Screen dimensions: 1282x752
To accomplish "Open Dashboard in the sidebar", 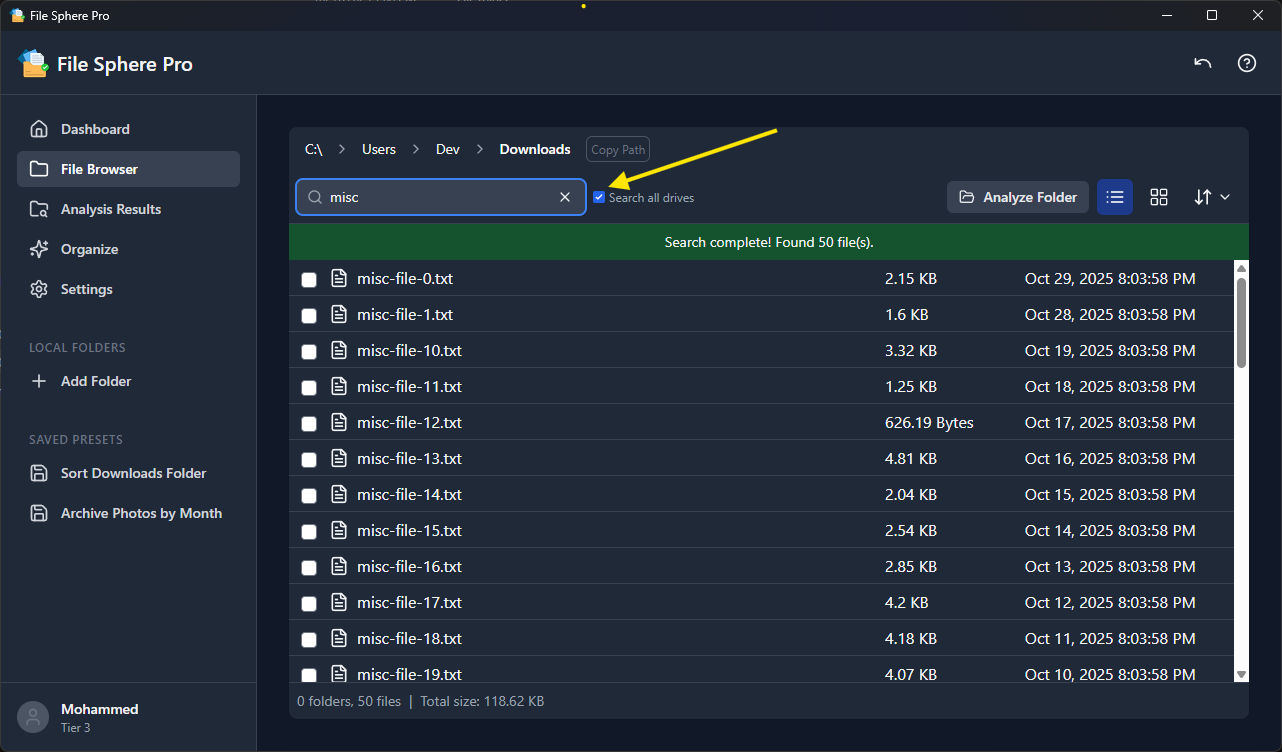I will tap(128, 129).
